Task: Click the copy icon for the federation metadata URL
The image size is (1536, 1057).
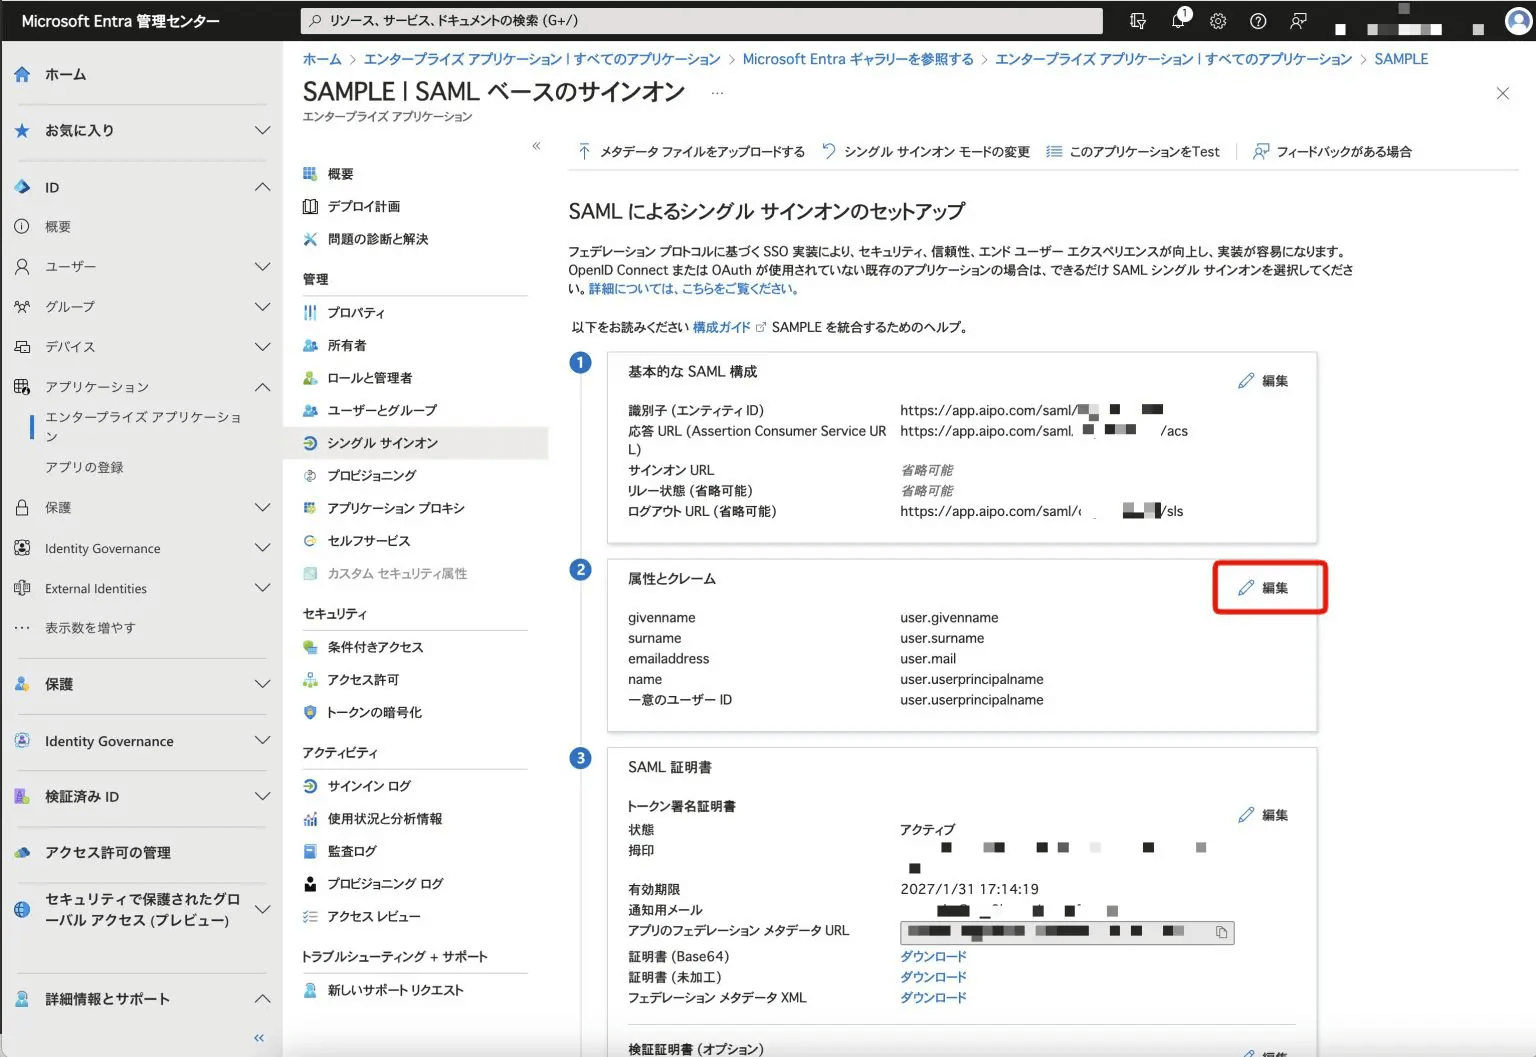Action: point(1221,932)
